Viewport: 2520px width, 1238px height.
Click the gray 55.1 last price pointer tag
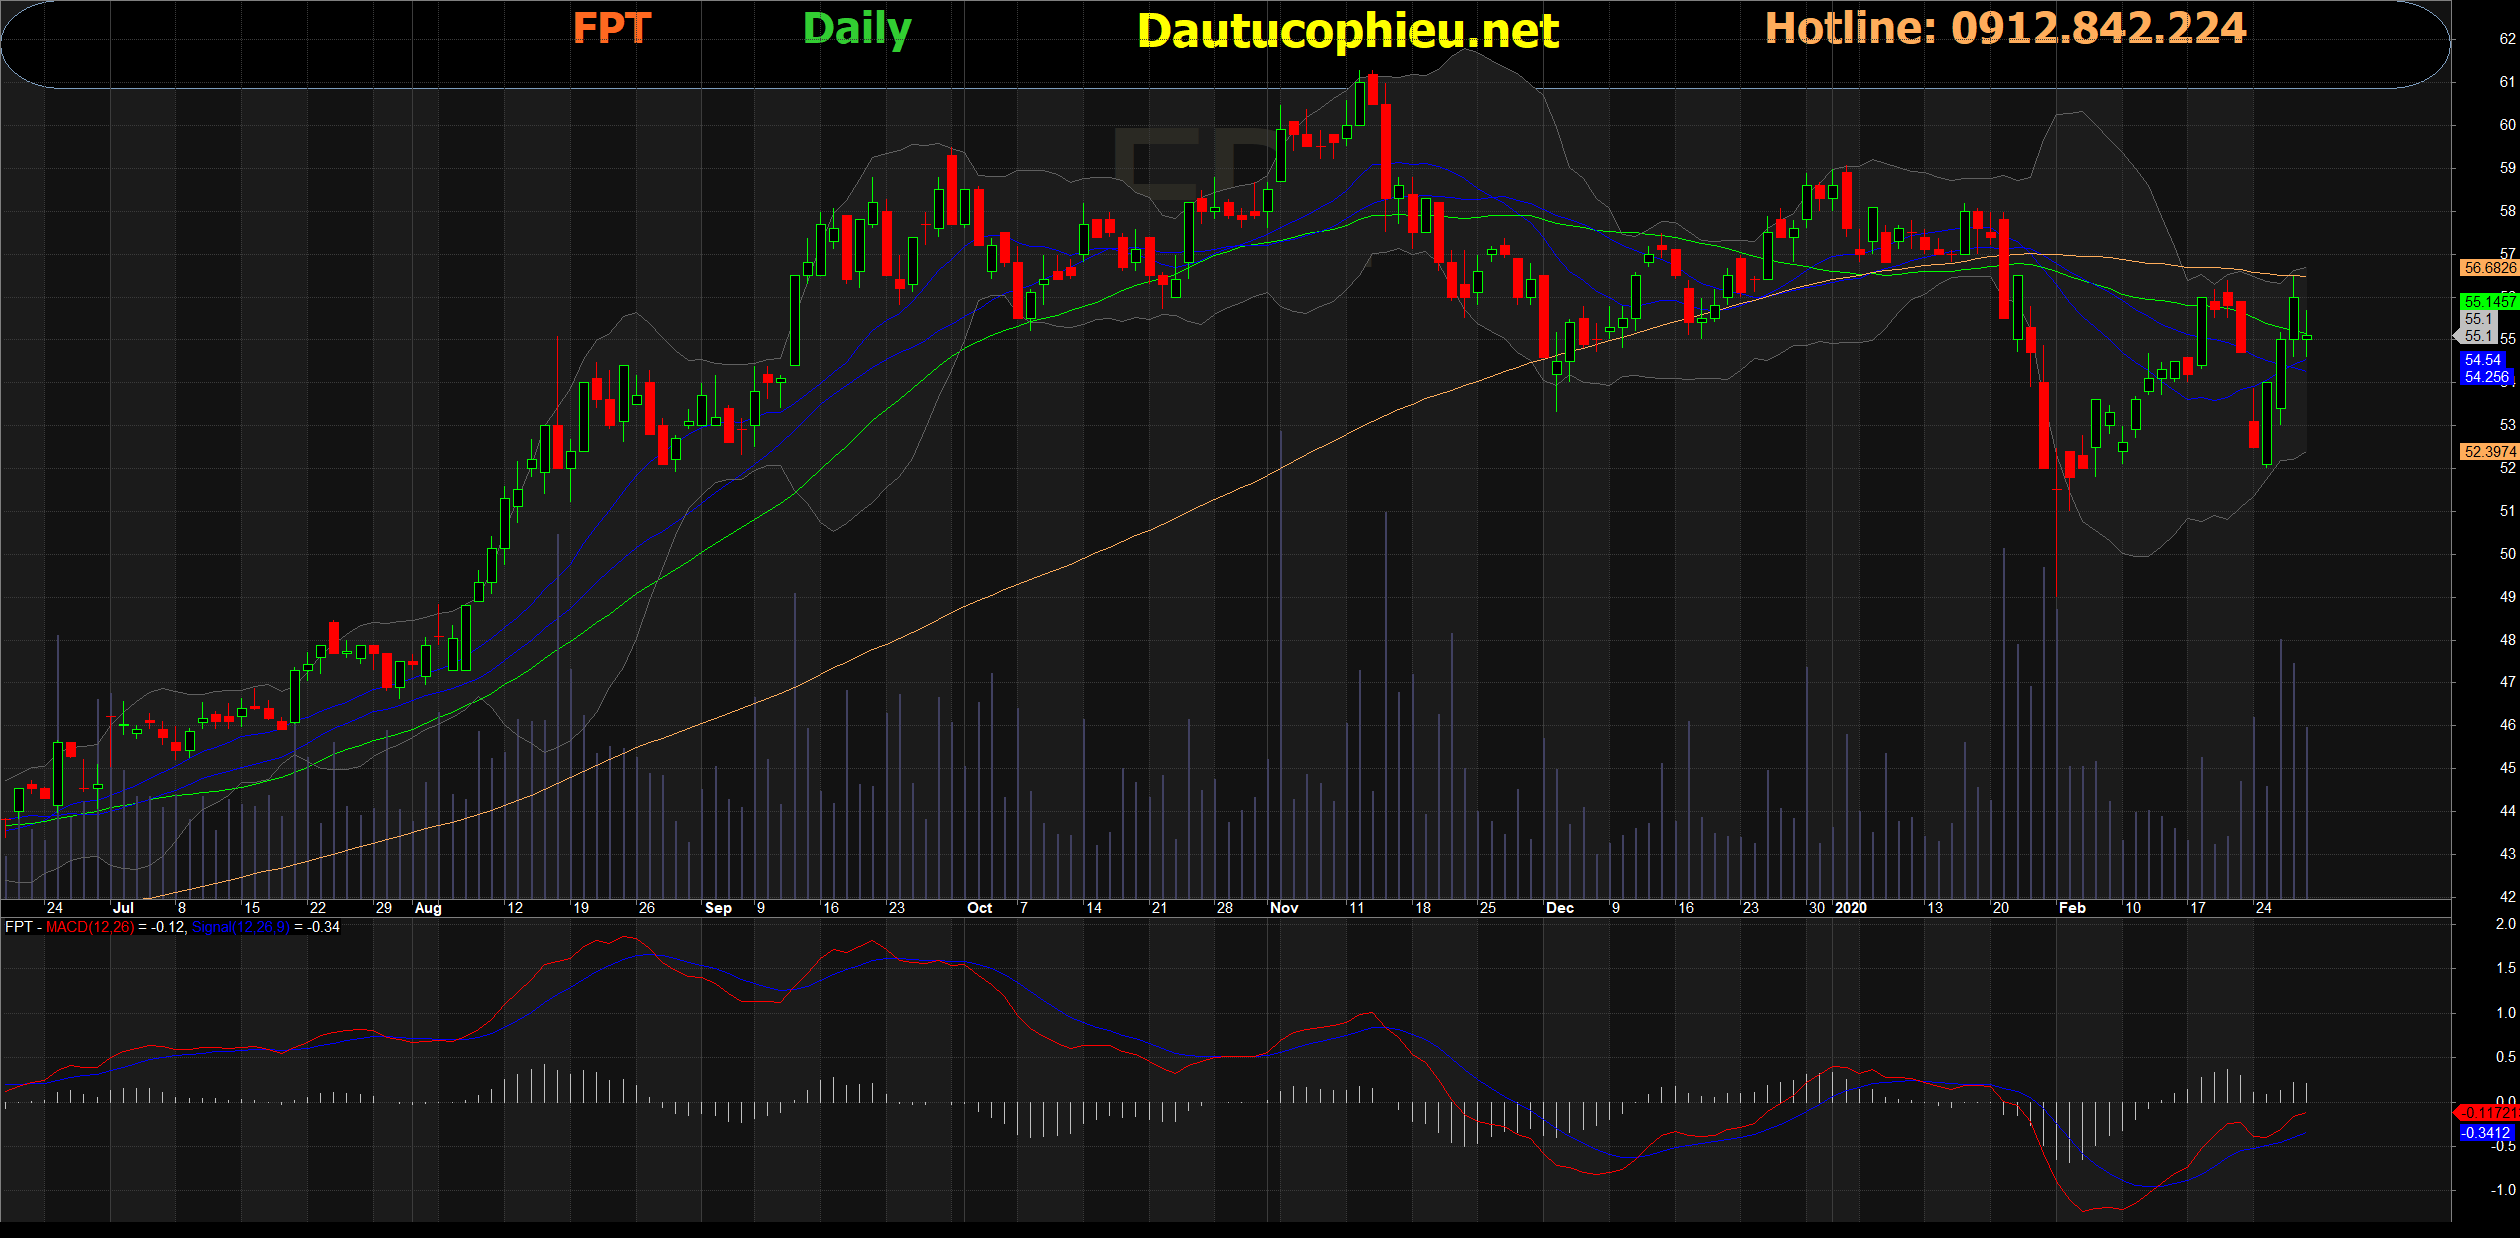[x=2477, y=336]
